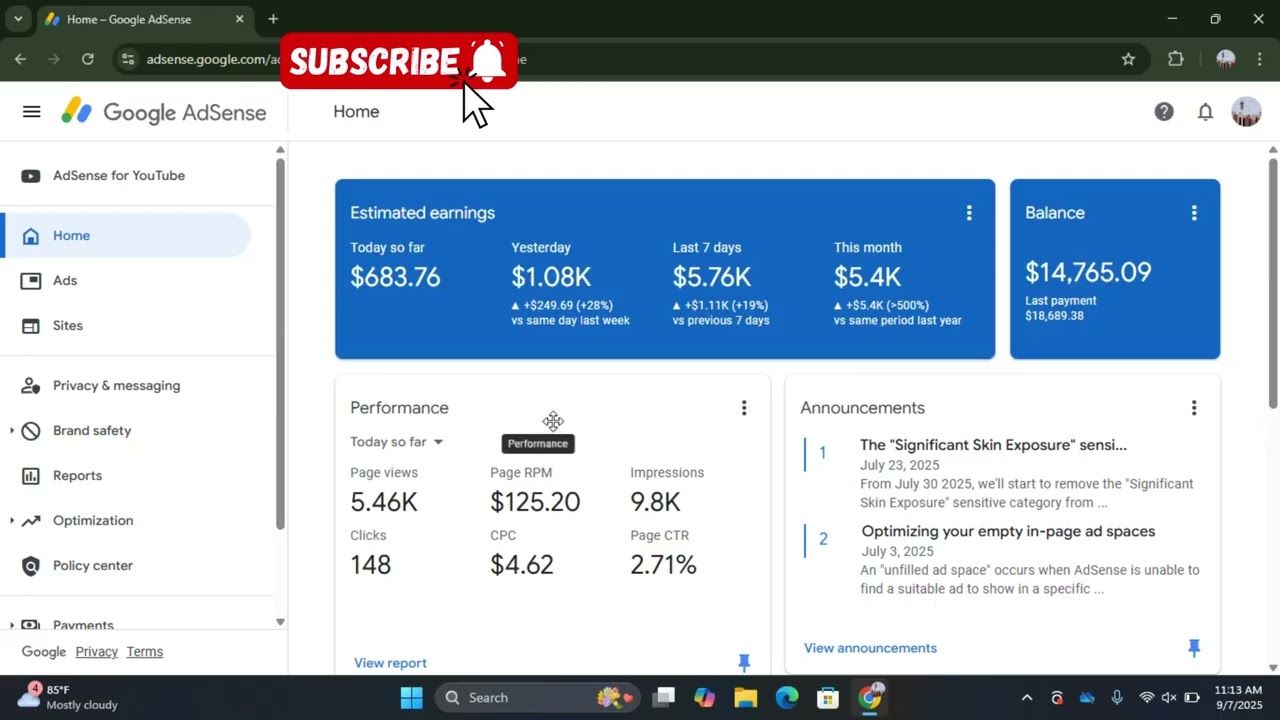The image size is (1280, 720).
Task: Open Microsoft Edge from the taskbar
Action: click(x=787, y=698)
